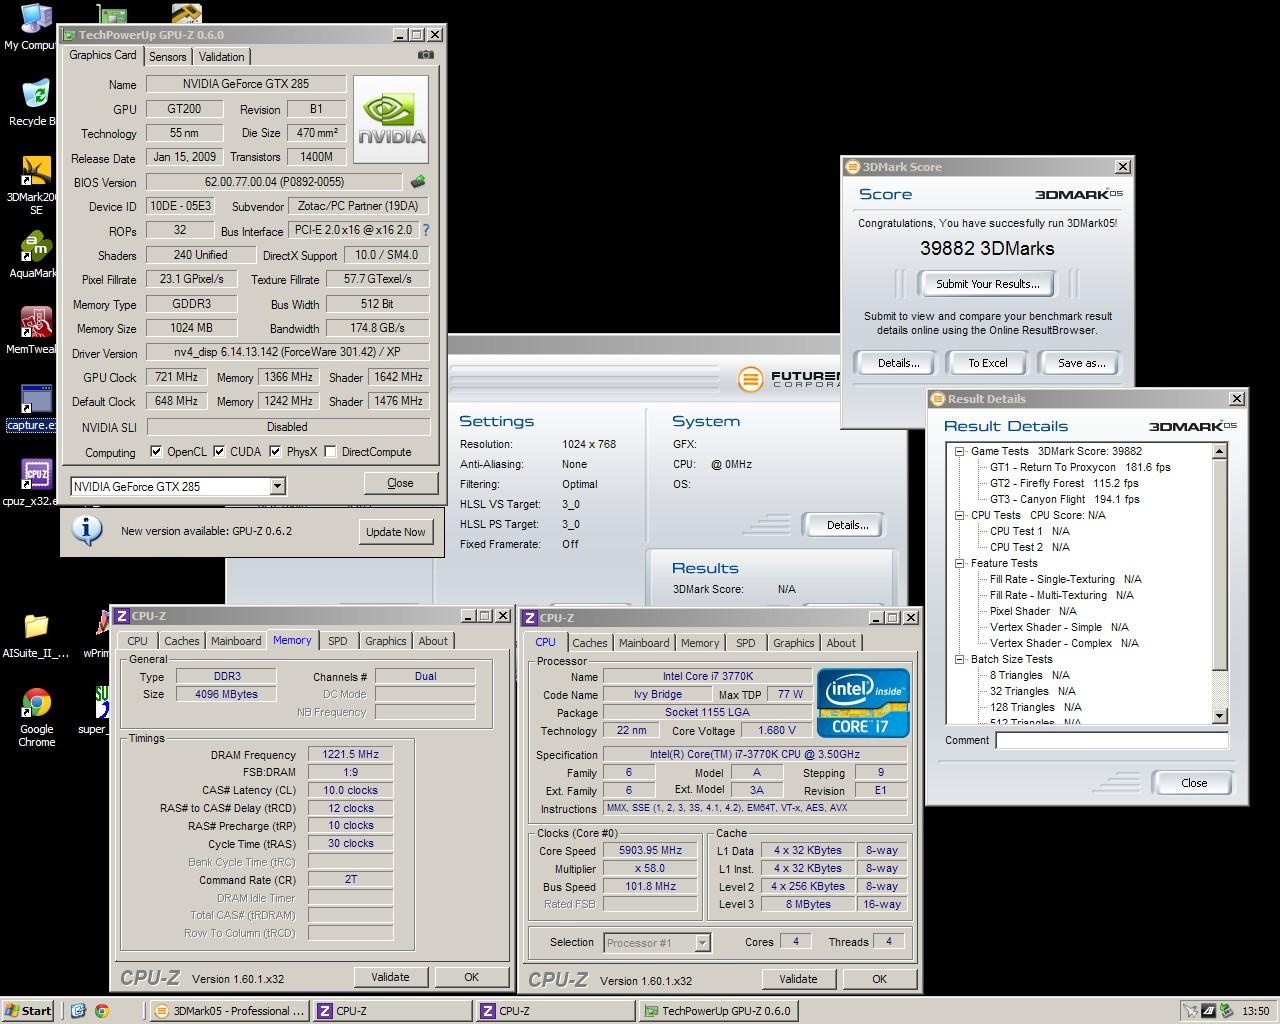Click the Comment input field

[1112, 741]
